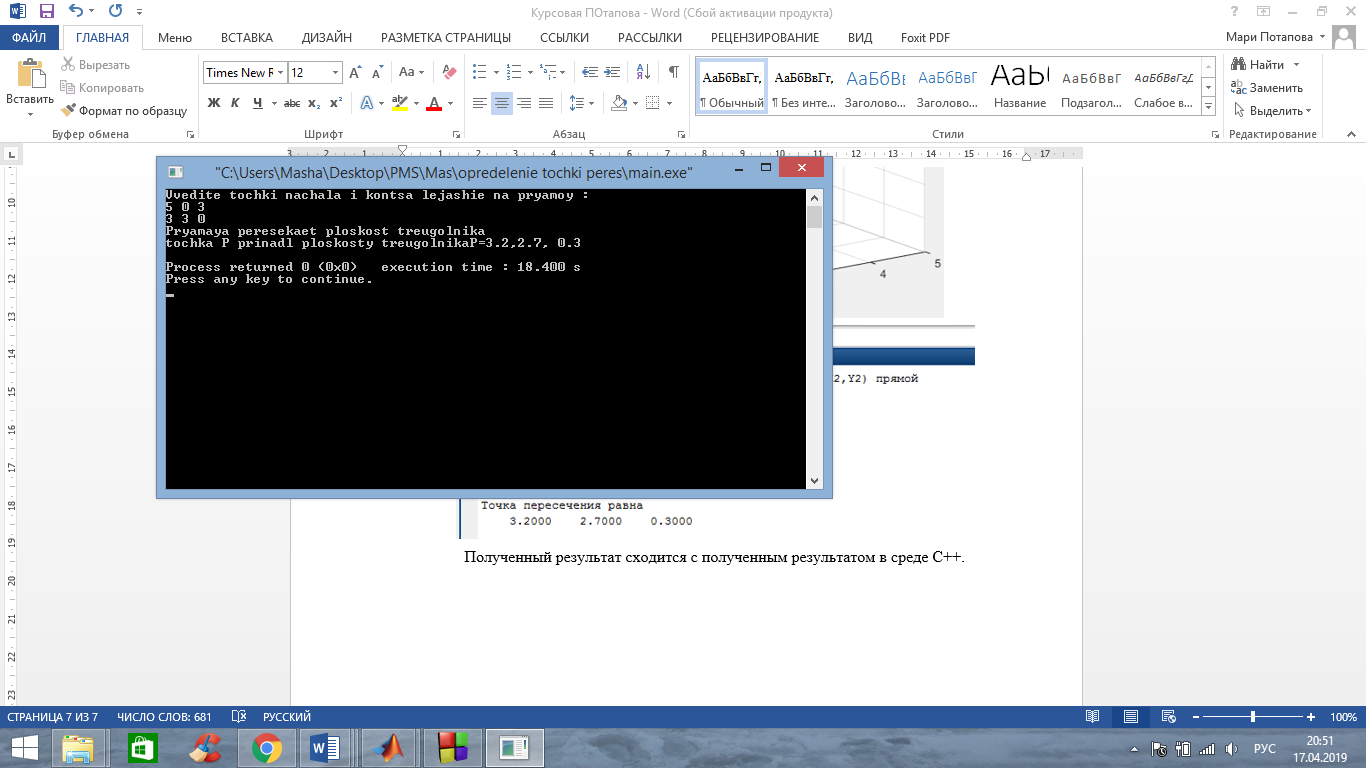Toggle Bold (Ж) formatting
The height and width of the screenshot is (768, 1366).
pos(213,103)
